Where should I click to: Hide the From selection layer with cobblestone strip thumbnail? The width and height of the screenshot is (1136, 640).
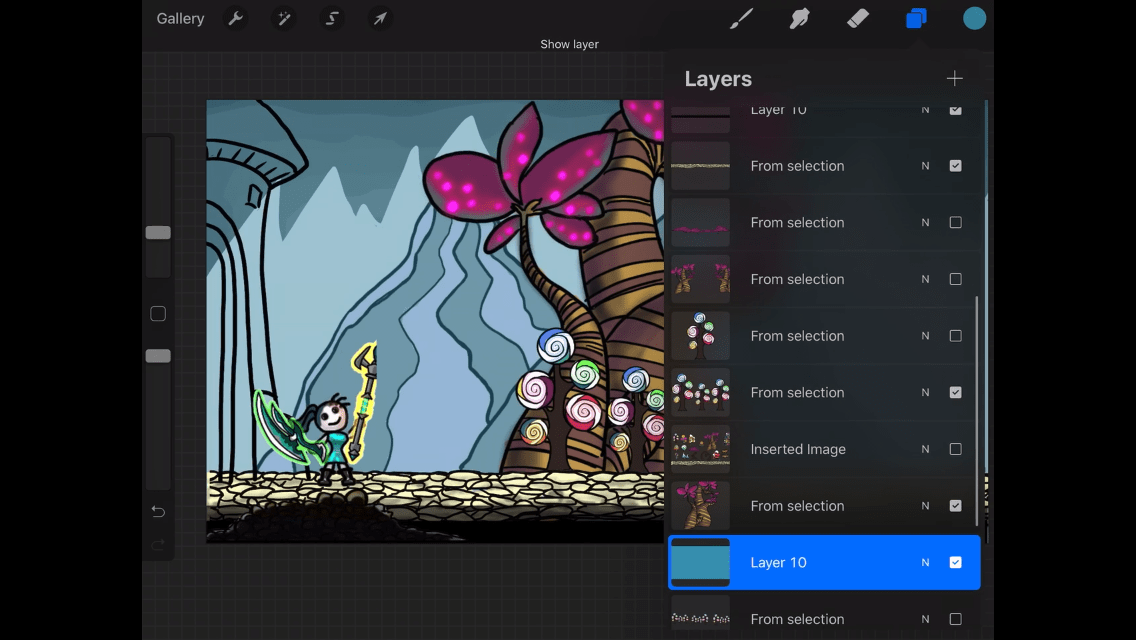(956, 166)
